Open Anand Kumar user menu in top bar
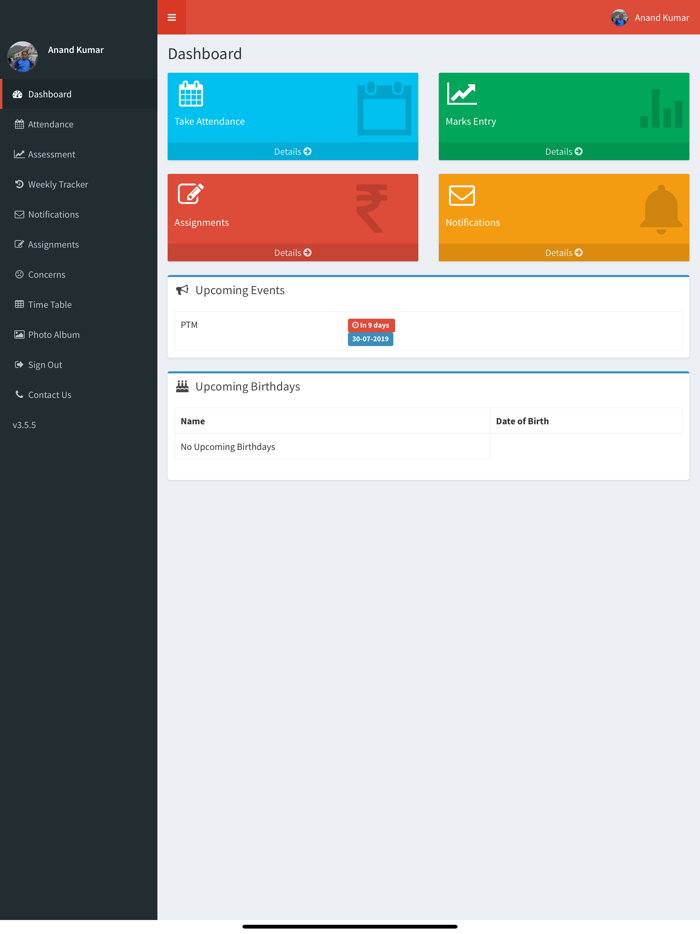The image size is (700, 934). [650, 17]
